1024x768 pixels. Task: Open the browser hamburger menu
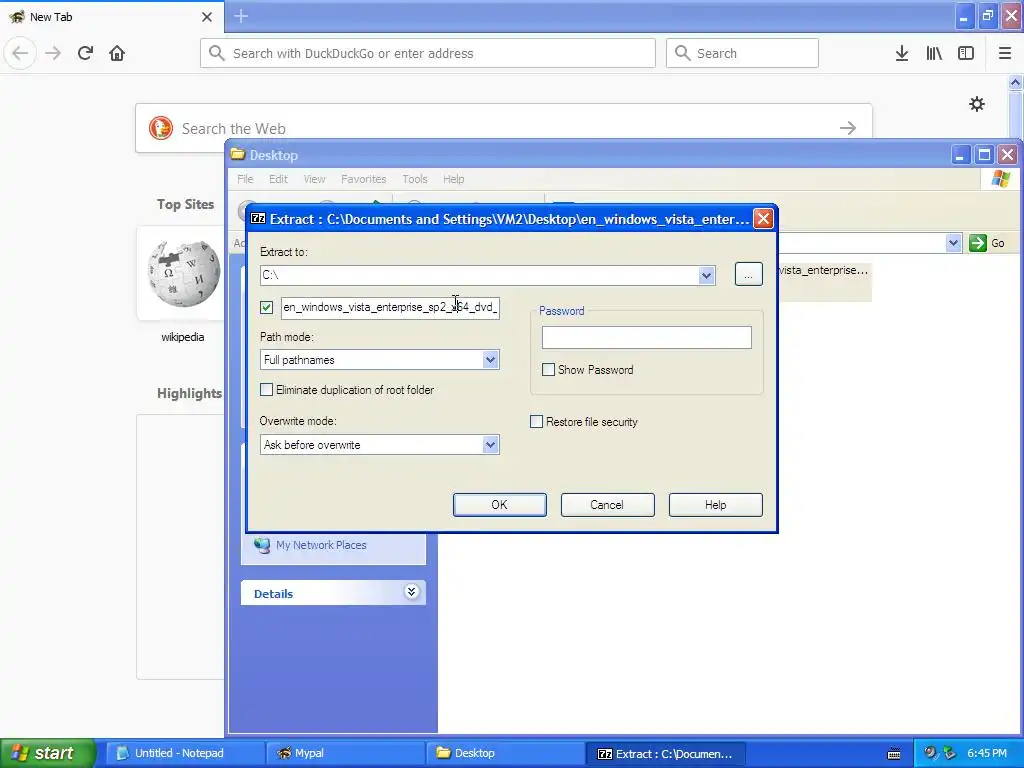pos(1005,53)
